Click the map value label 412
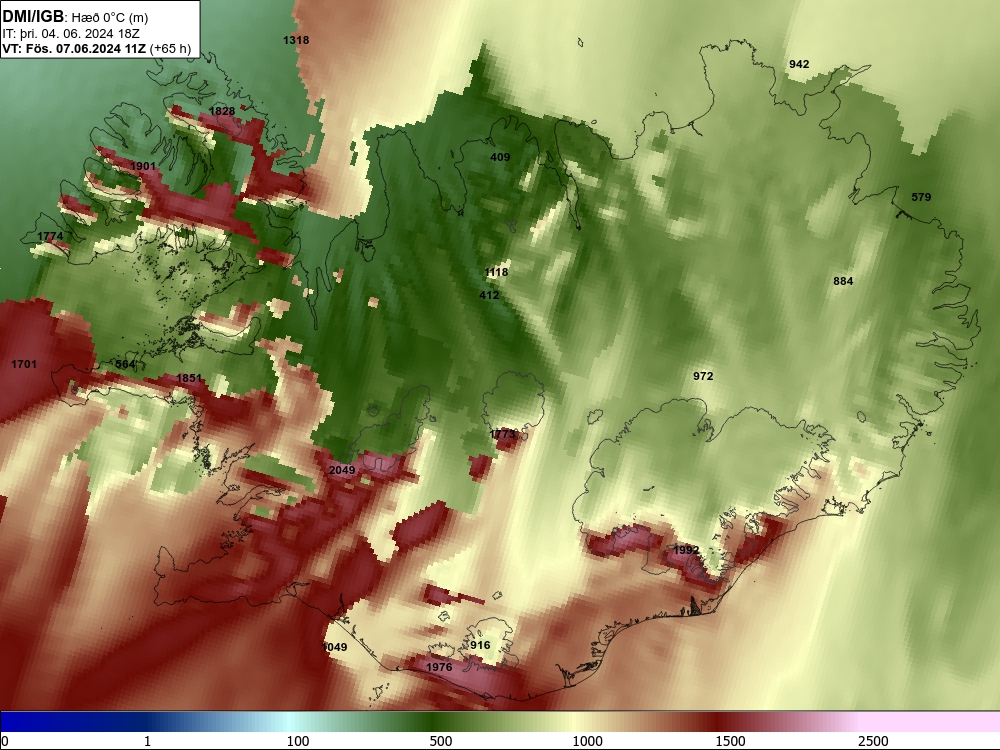Viewport: 1000px width, 750px height. click(489, 295)
